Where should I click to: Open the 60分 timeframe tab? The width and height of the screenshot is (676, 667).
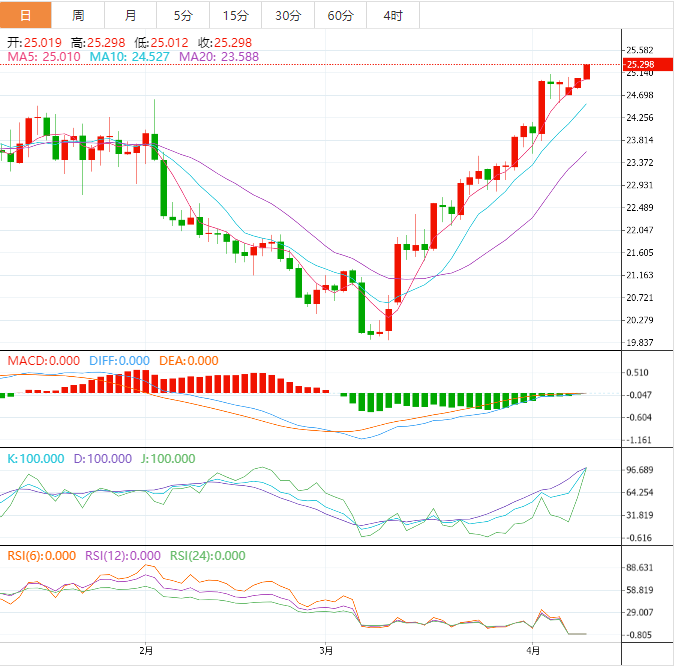point(341,16)
